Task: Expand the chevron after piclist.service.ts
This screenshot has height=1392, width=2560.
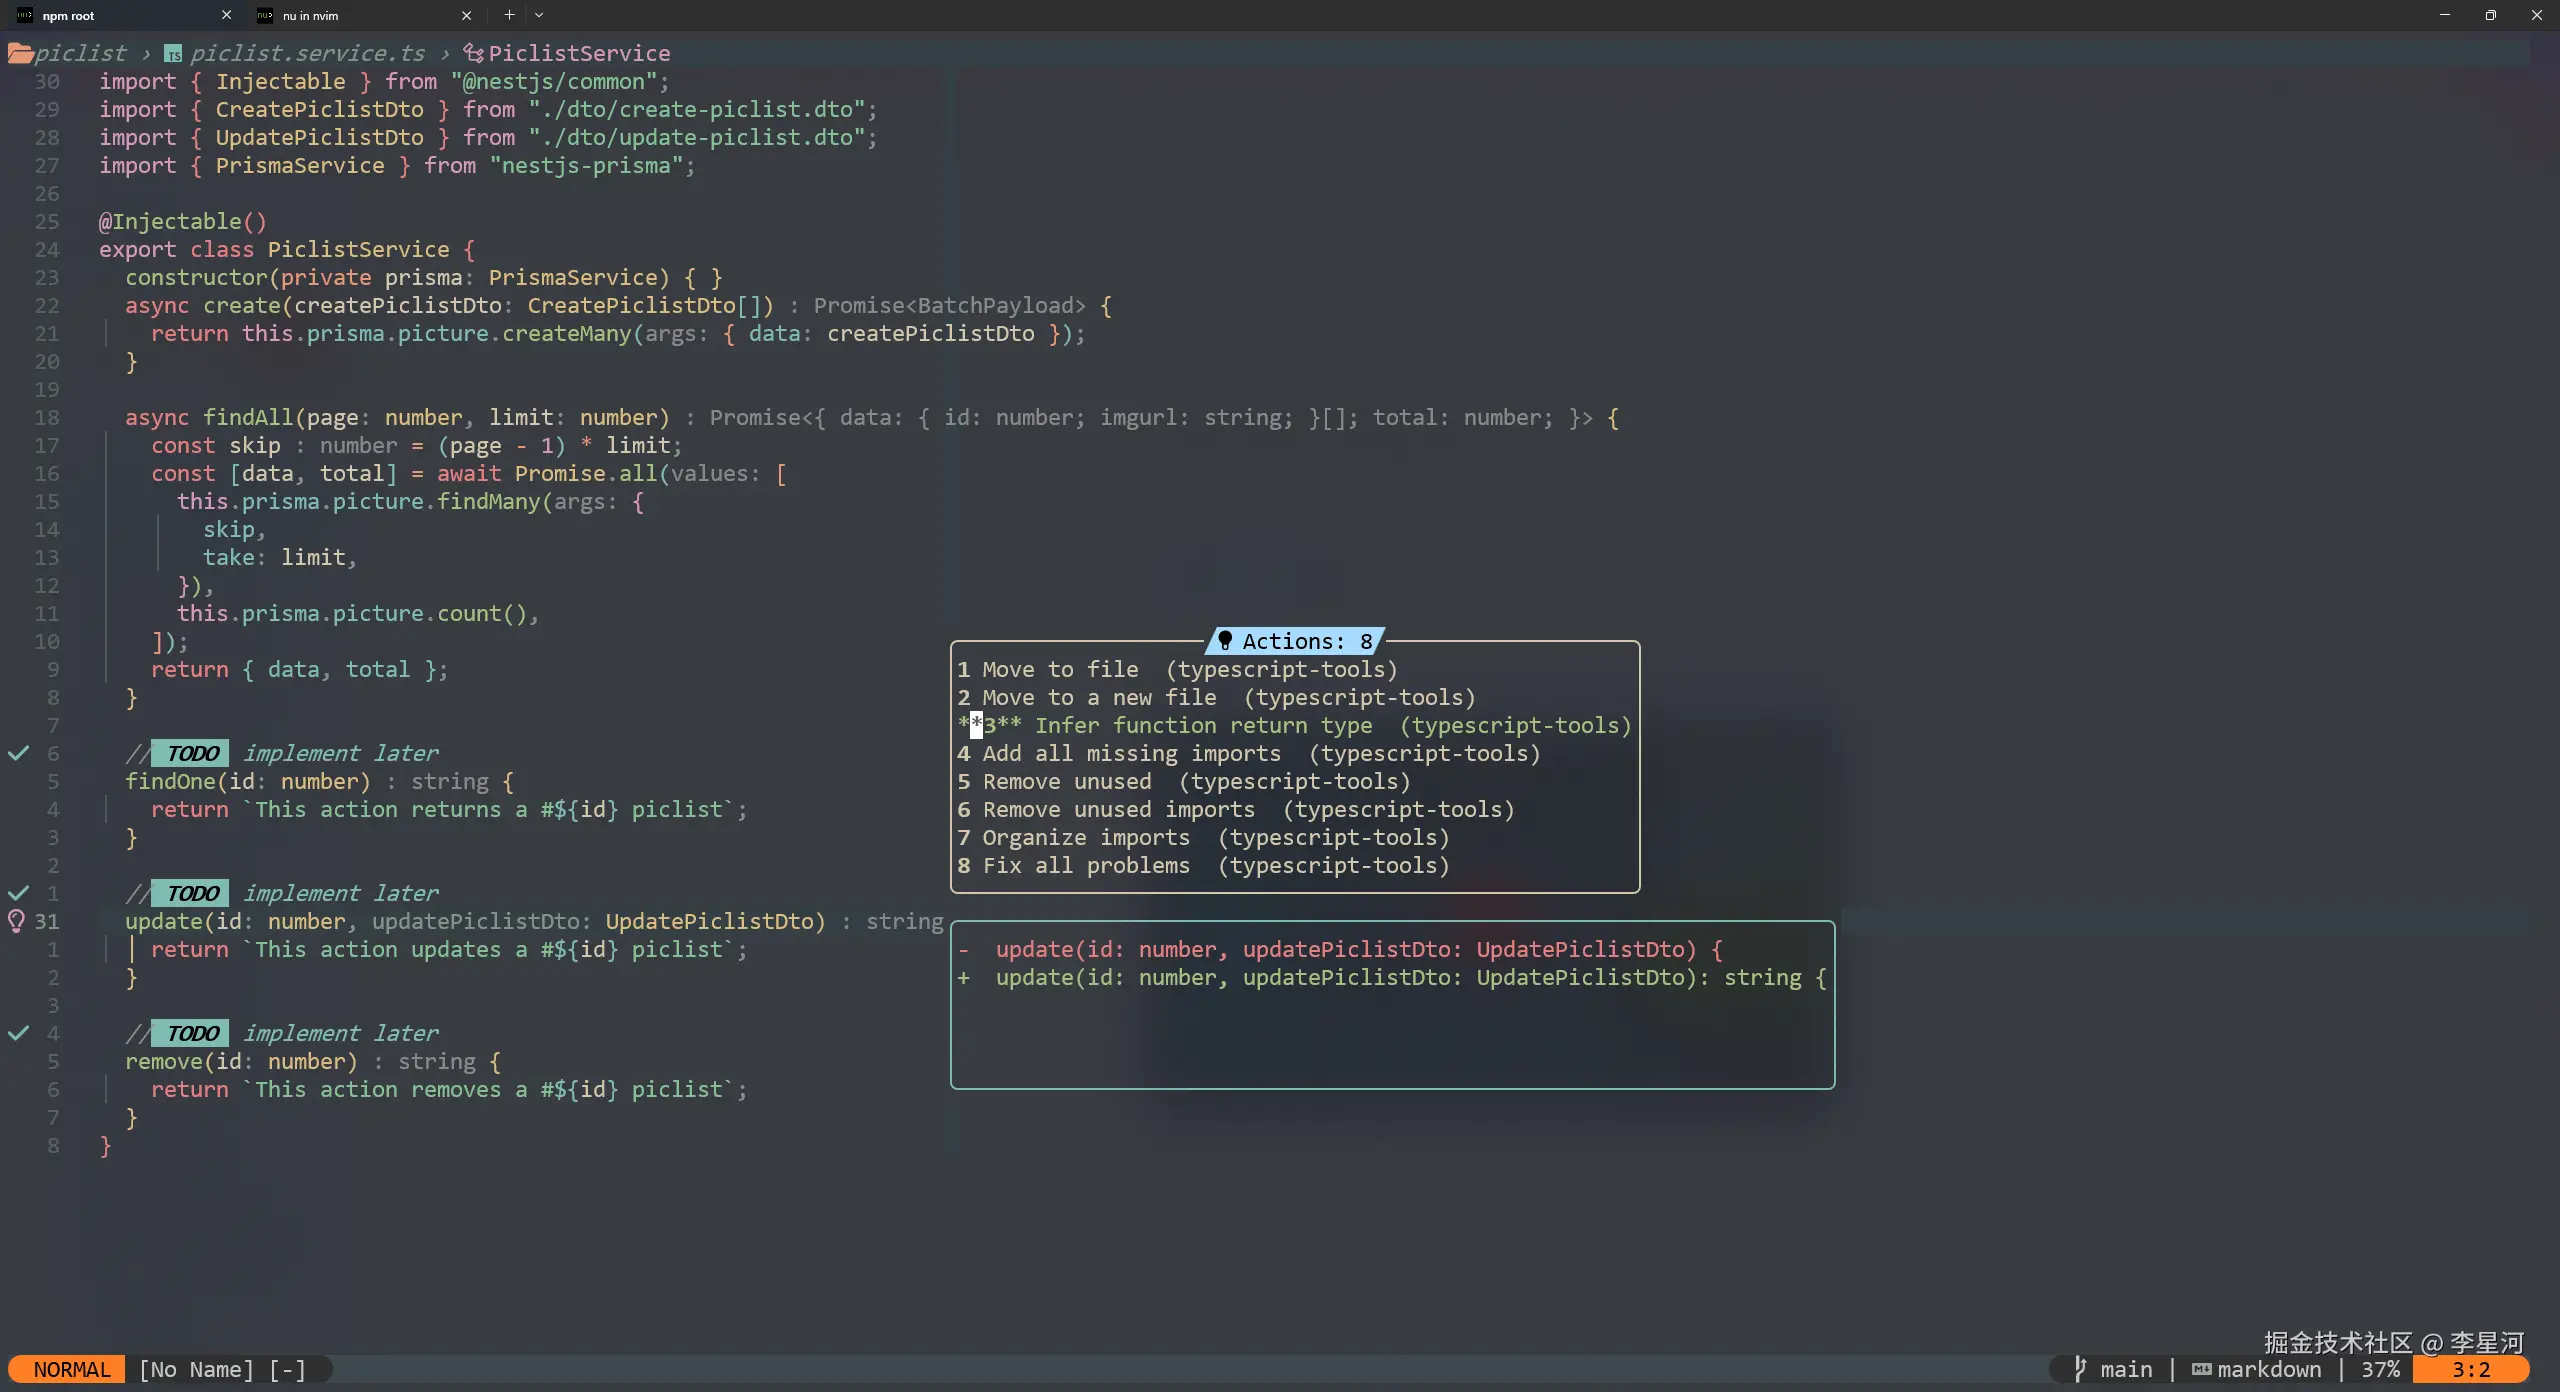Action: coord(444,53)
